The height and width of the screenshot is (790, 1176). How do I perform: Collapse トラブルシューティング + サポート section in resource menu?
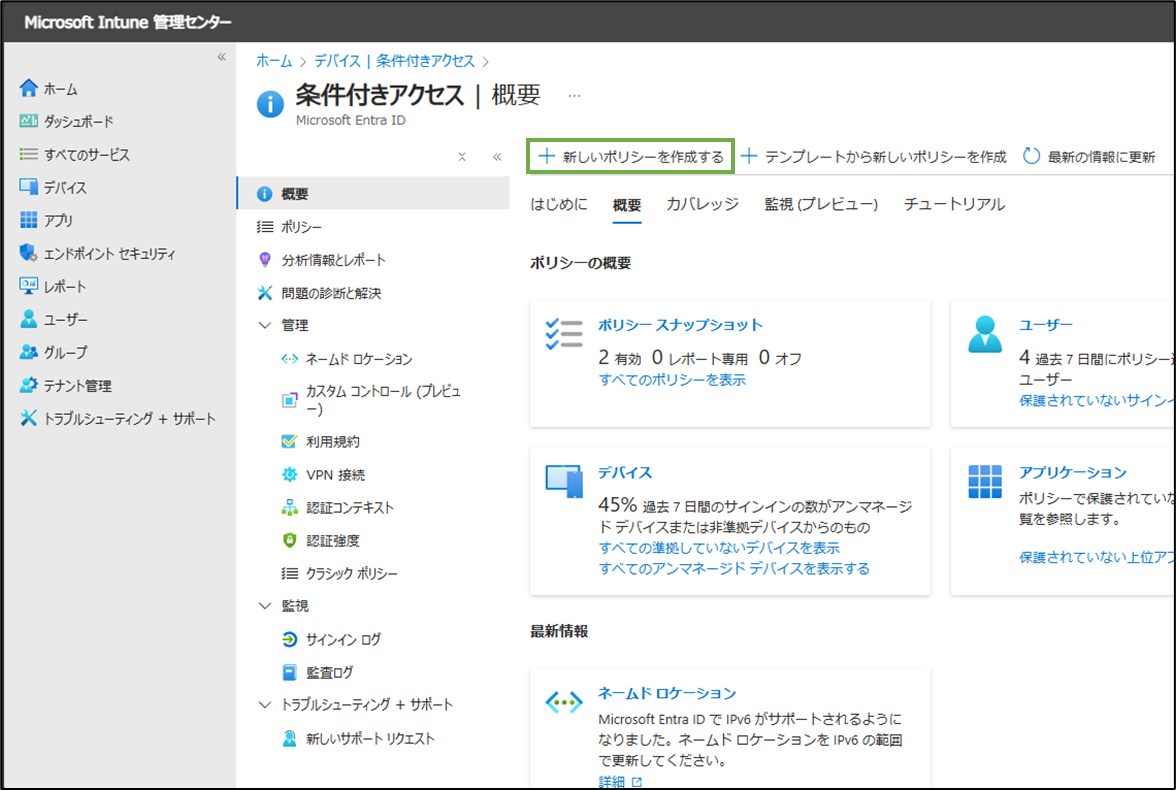(265, 704)
